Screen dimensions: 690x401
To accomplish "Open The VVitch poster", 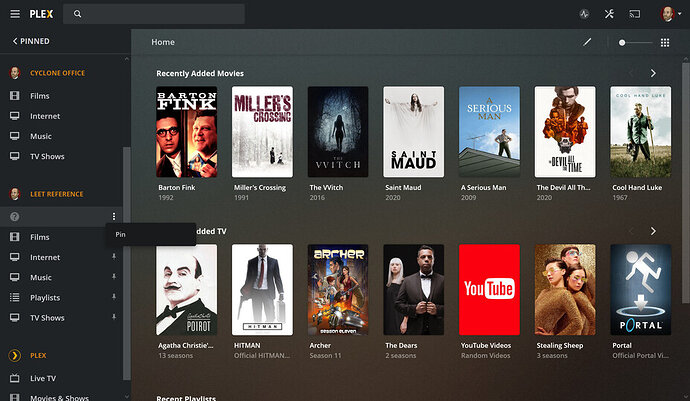I will click(x=338, y=132).
